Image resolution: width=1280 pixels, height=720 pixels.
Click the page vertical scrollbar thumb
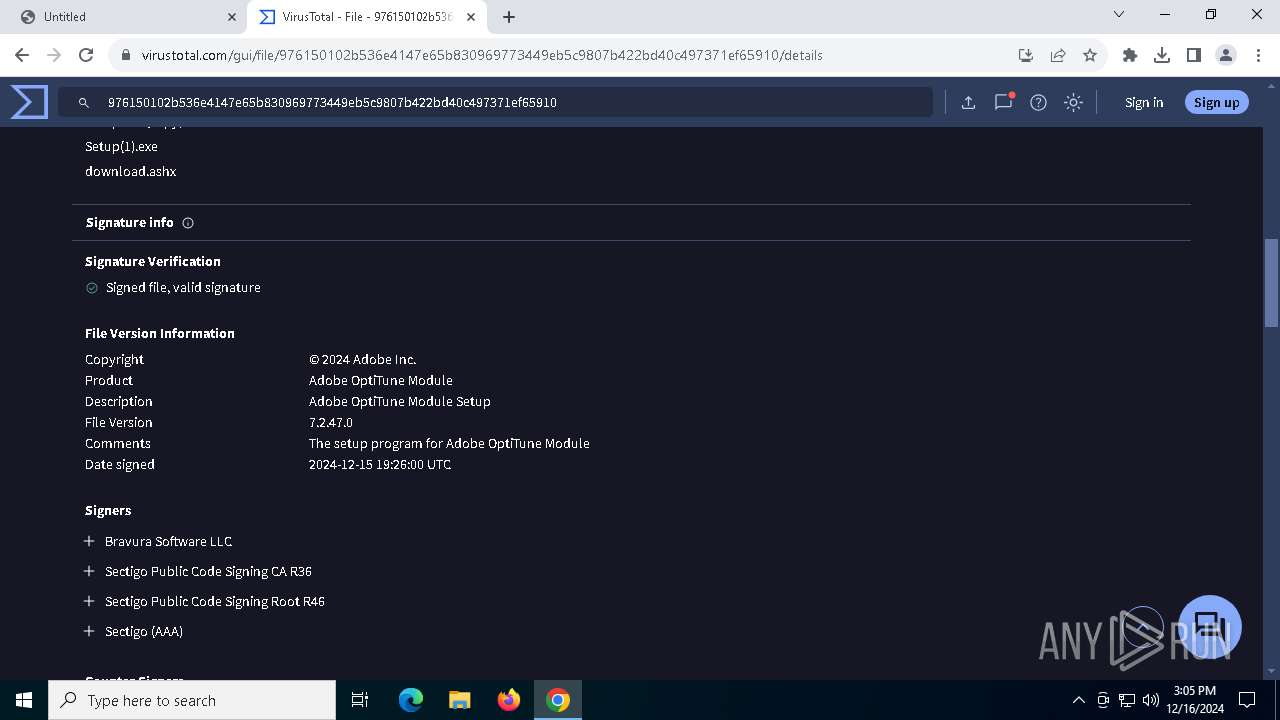tap(1271, 283)
